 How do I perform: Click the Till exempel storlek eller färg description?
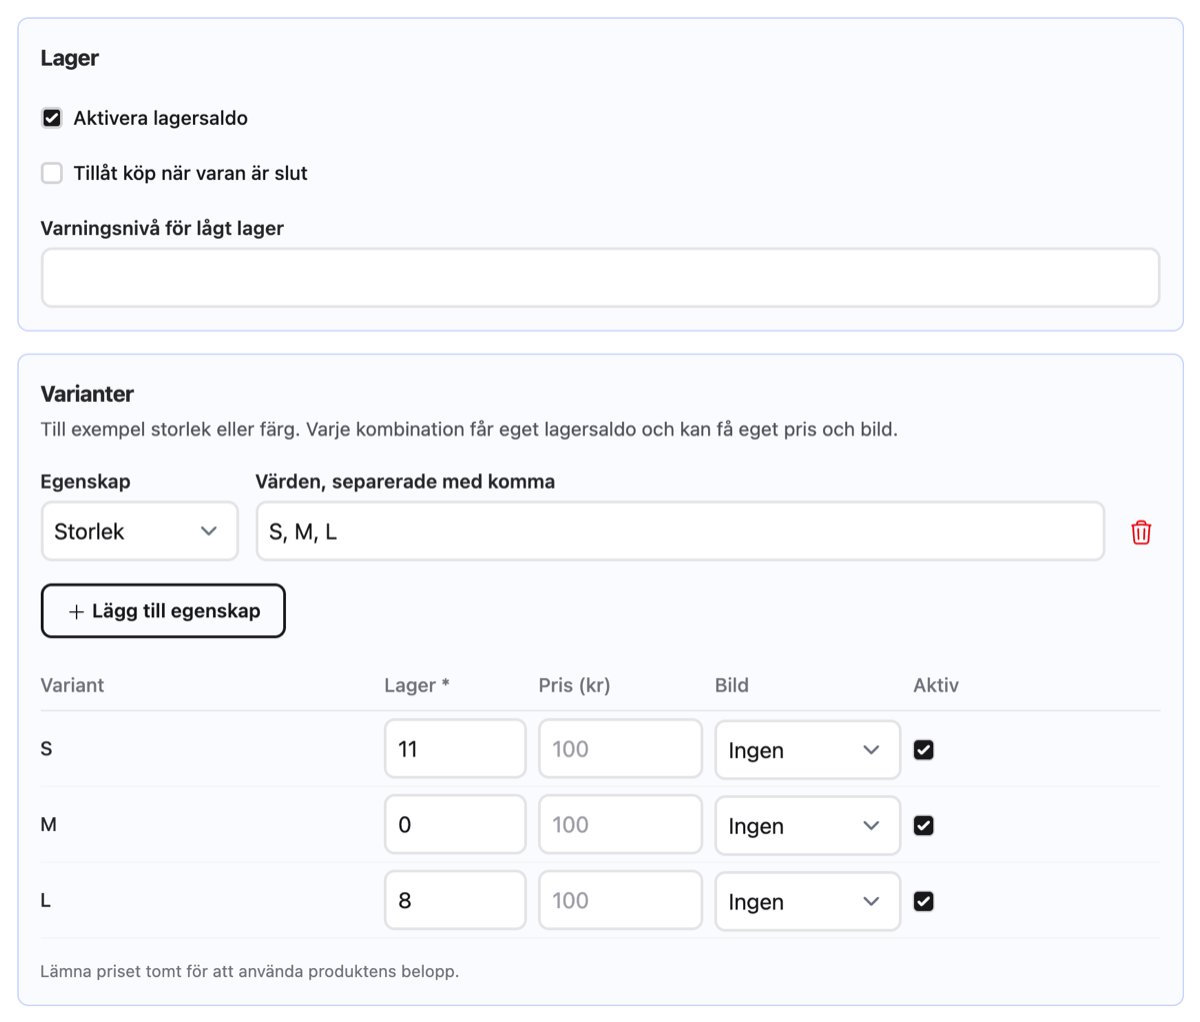469,430
